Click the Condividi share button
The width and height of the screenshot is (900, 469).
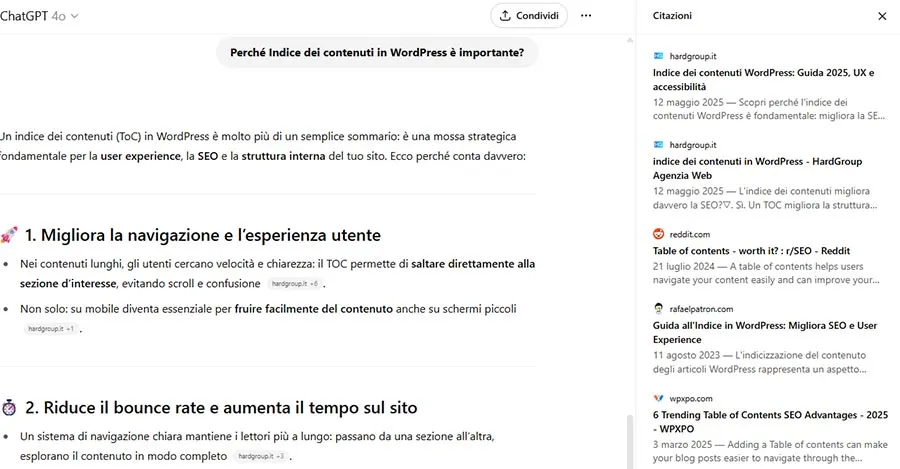click(x=529, y=15)
